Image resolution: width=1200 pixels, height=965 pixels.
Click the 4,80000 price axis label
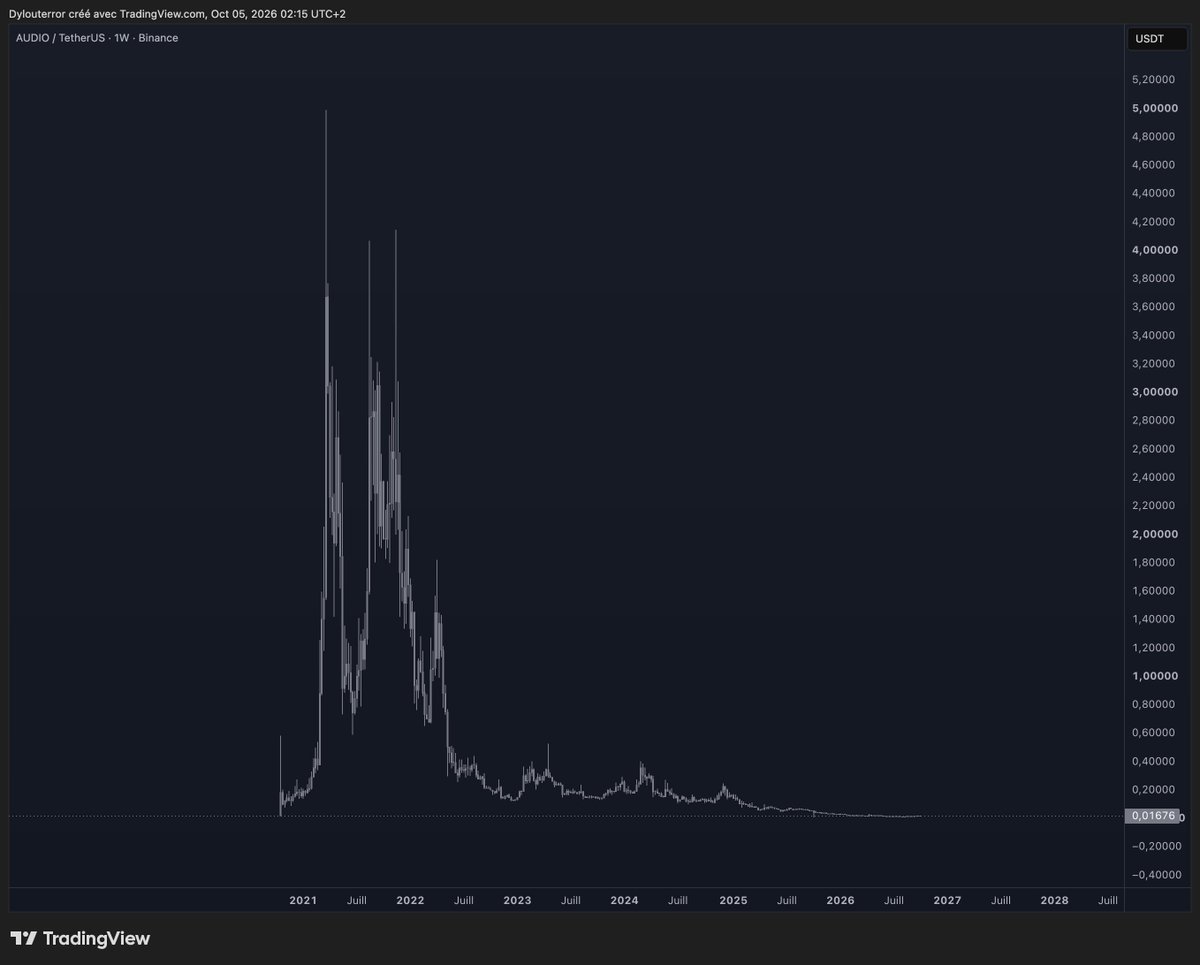[1155, 136]
